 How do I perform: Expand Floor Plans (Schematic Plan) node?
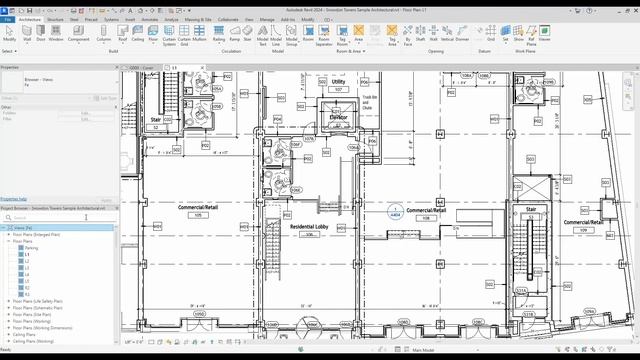pos(9,308)
